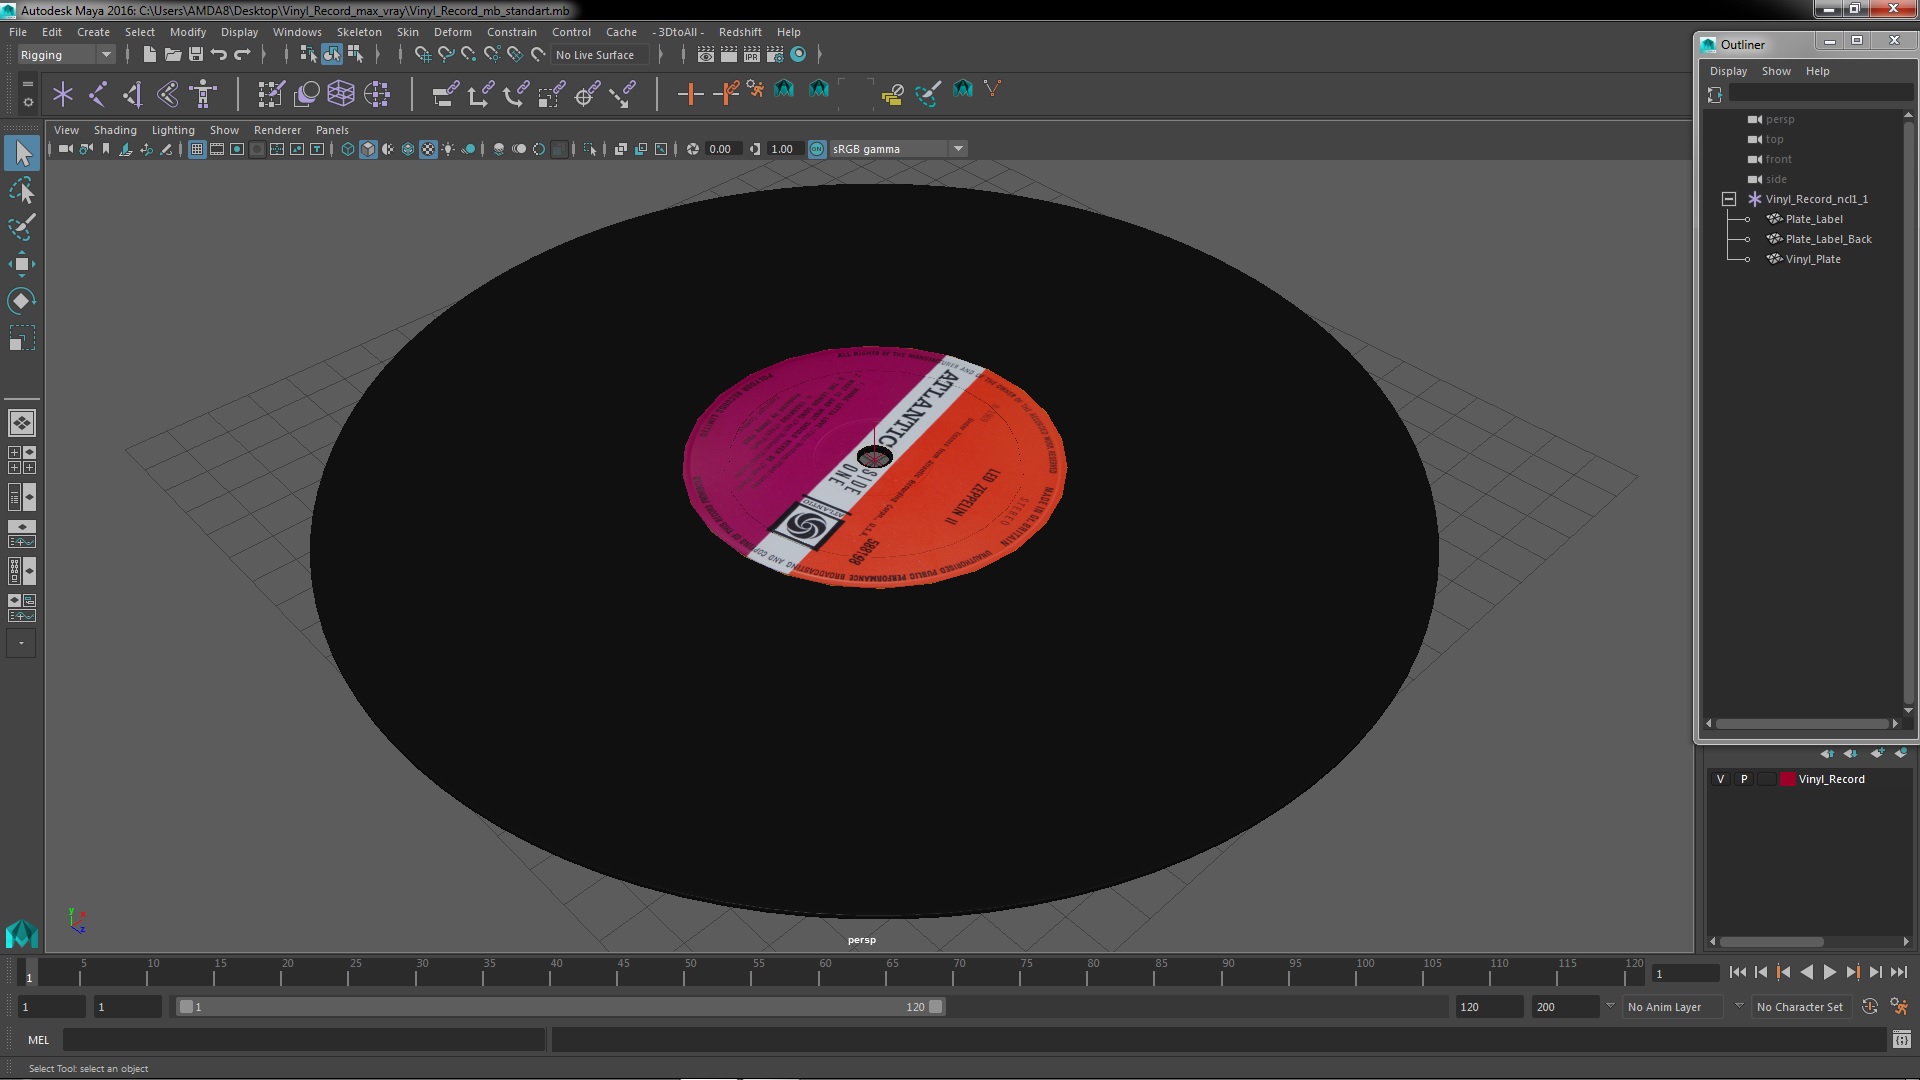Open Render View clapperboard icon
This screenshot has height=1080, width=1920.
tap(705, 54)
